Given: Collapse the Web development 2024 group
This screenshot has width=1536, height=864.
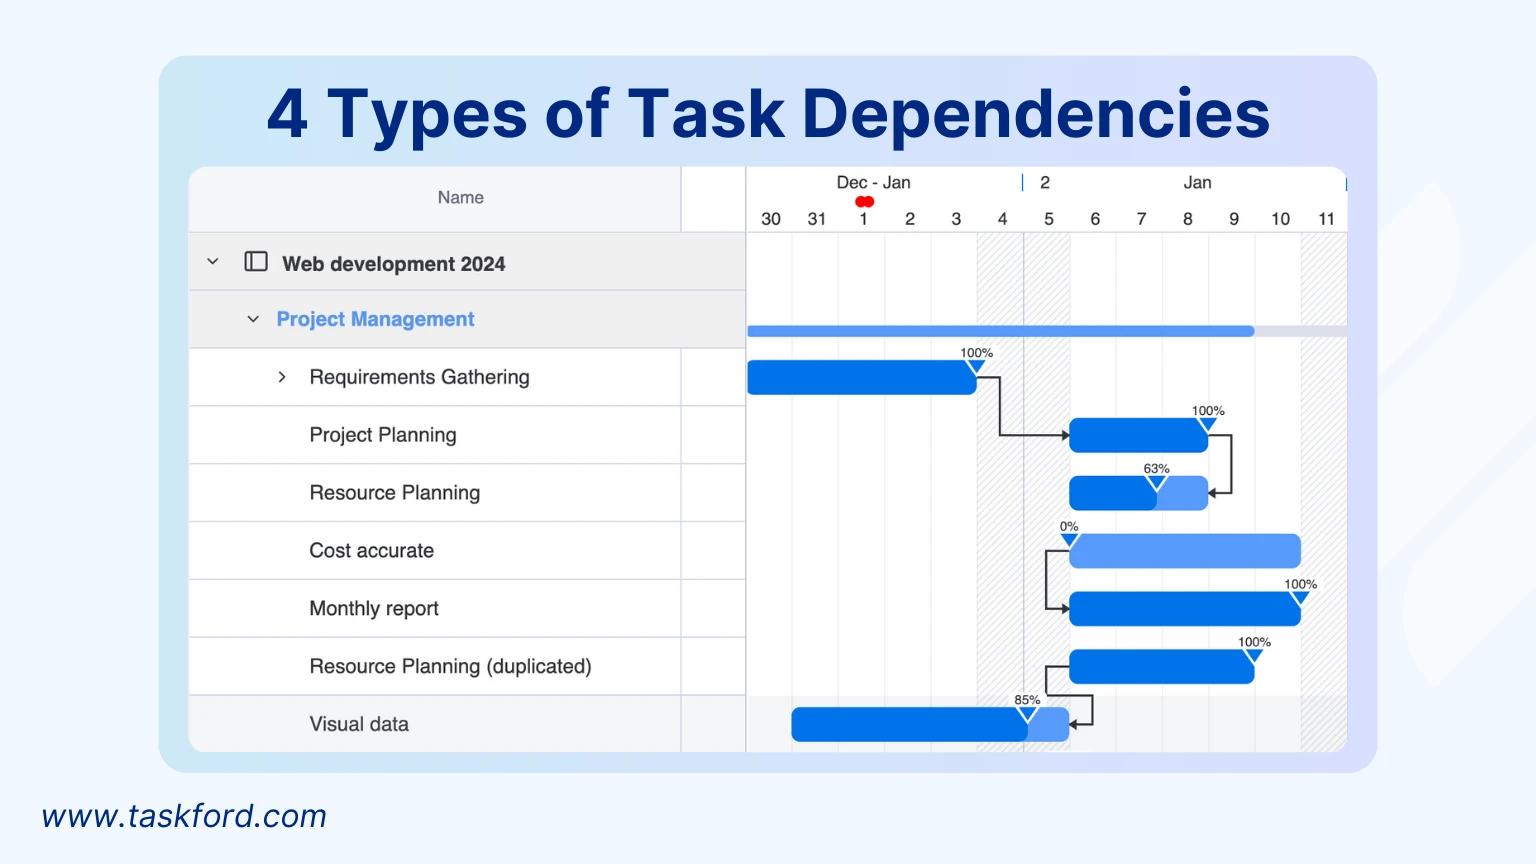Looking at the screenshot, I should coord(212,261).
